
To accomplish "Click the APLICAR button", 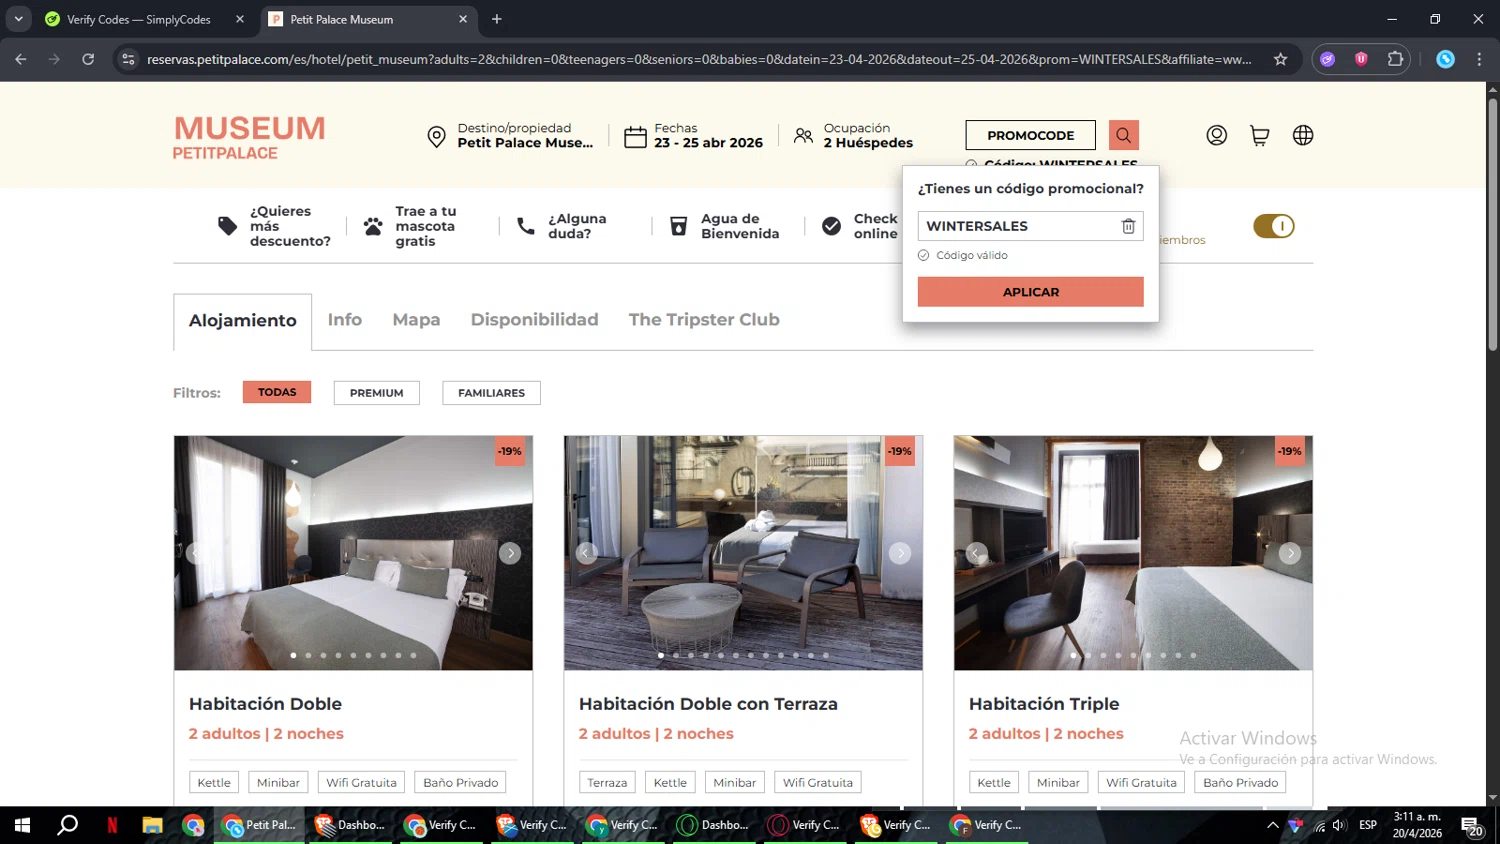I will click(x=1031, y=292).
